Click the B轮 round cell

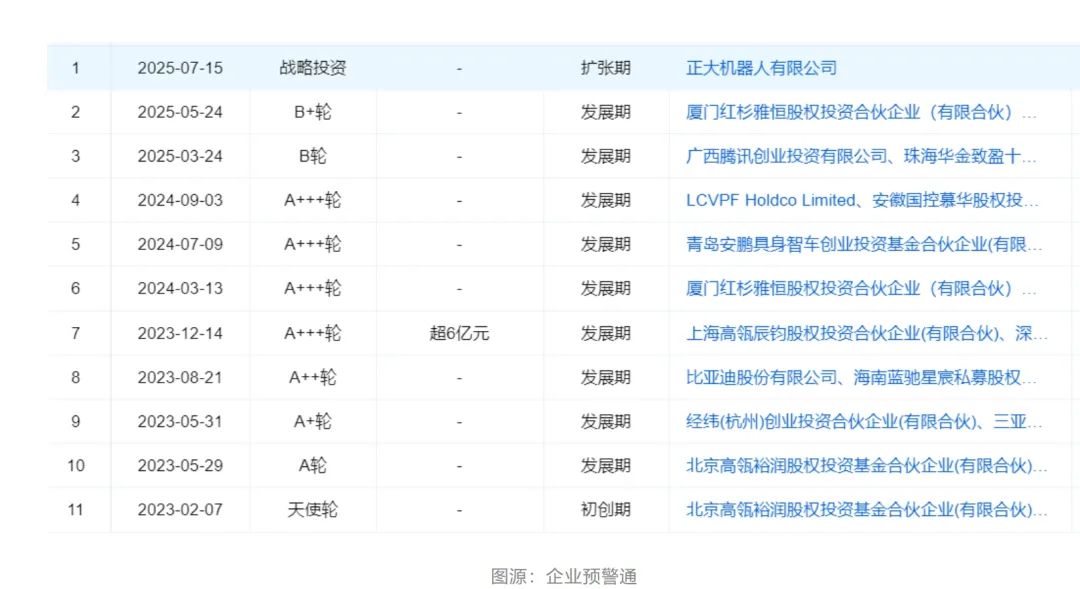[x=313, y=156]
